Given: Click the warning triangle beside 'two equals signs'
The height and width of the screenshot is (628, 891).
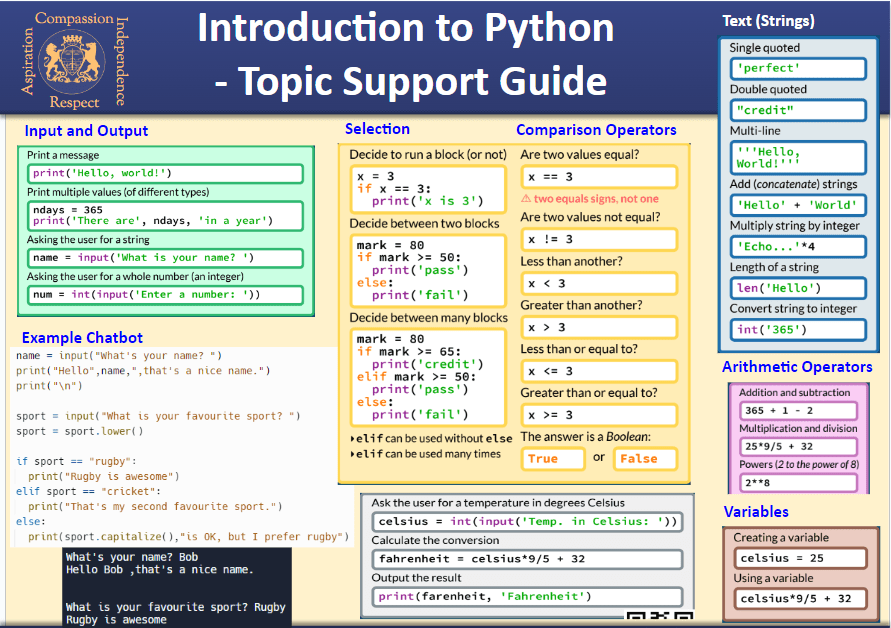Looking at the screenshot, I should [x=526, y=198].
